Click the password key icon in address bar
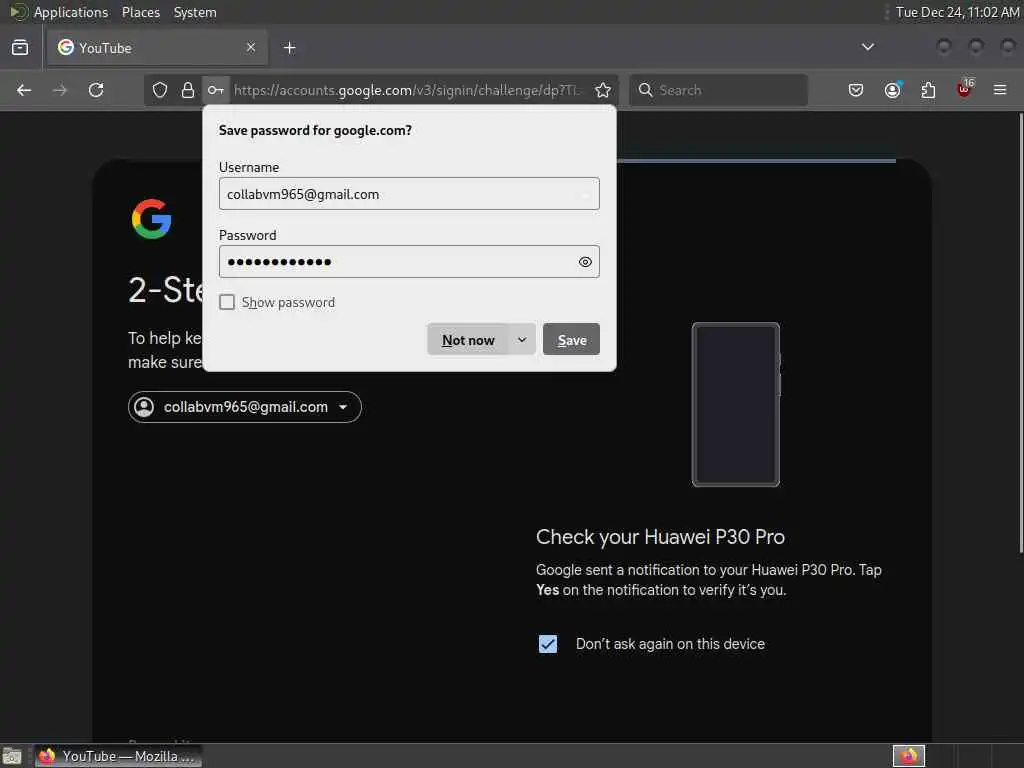Viewport: 1024px width, 768px height. coord(216,90)
